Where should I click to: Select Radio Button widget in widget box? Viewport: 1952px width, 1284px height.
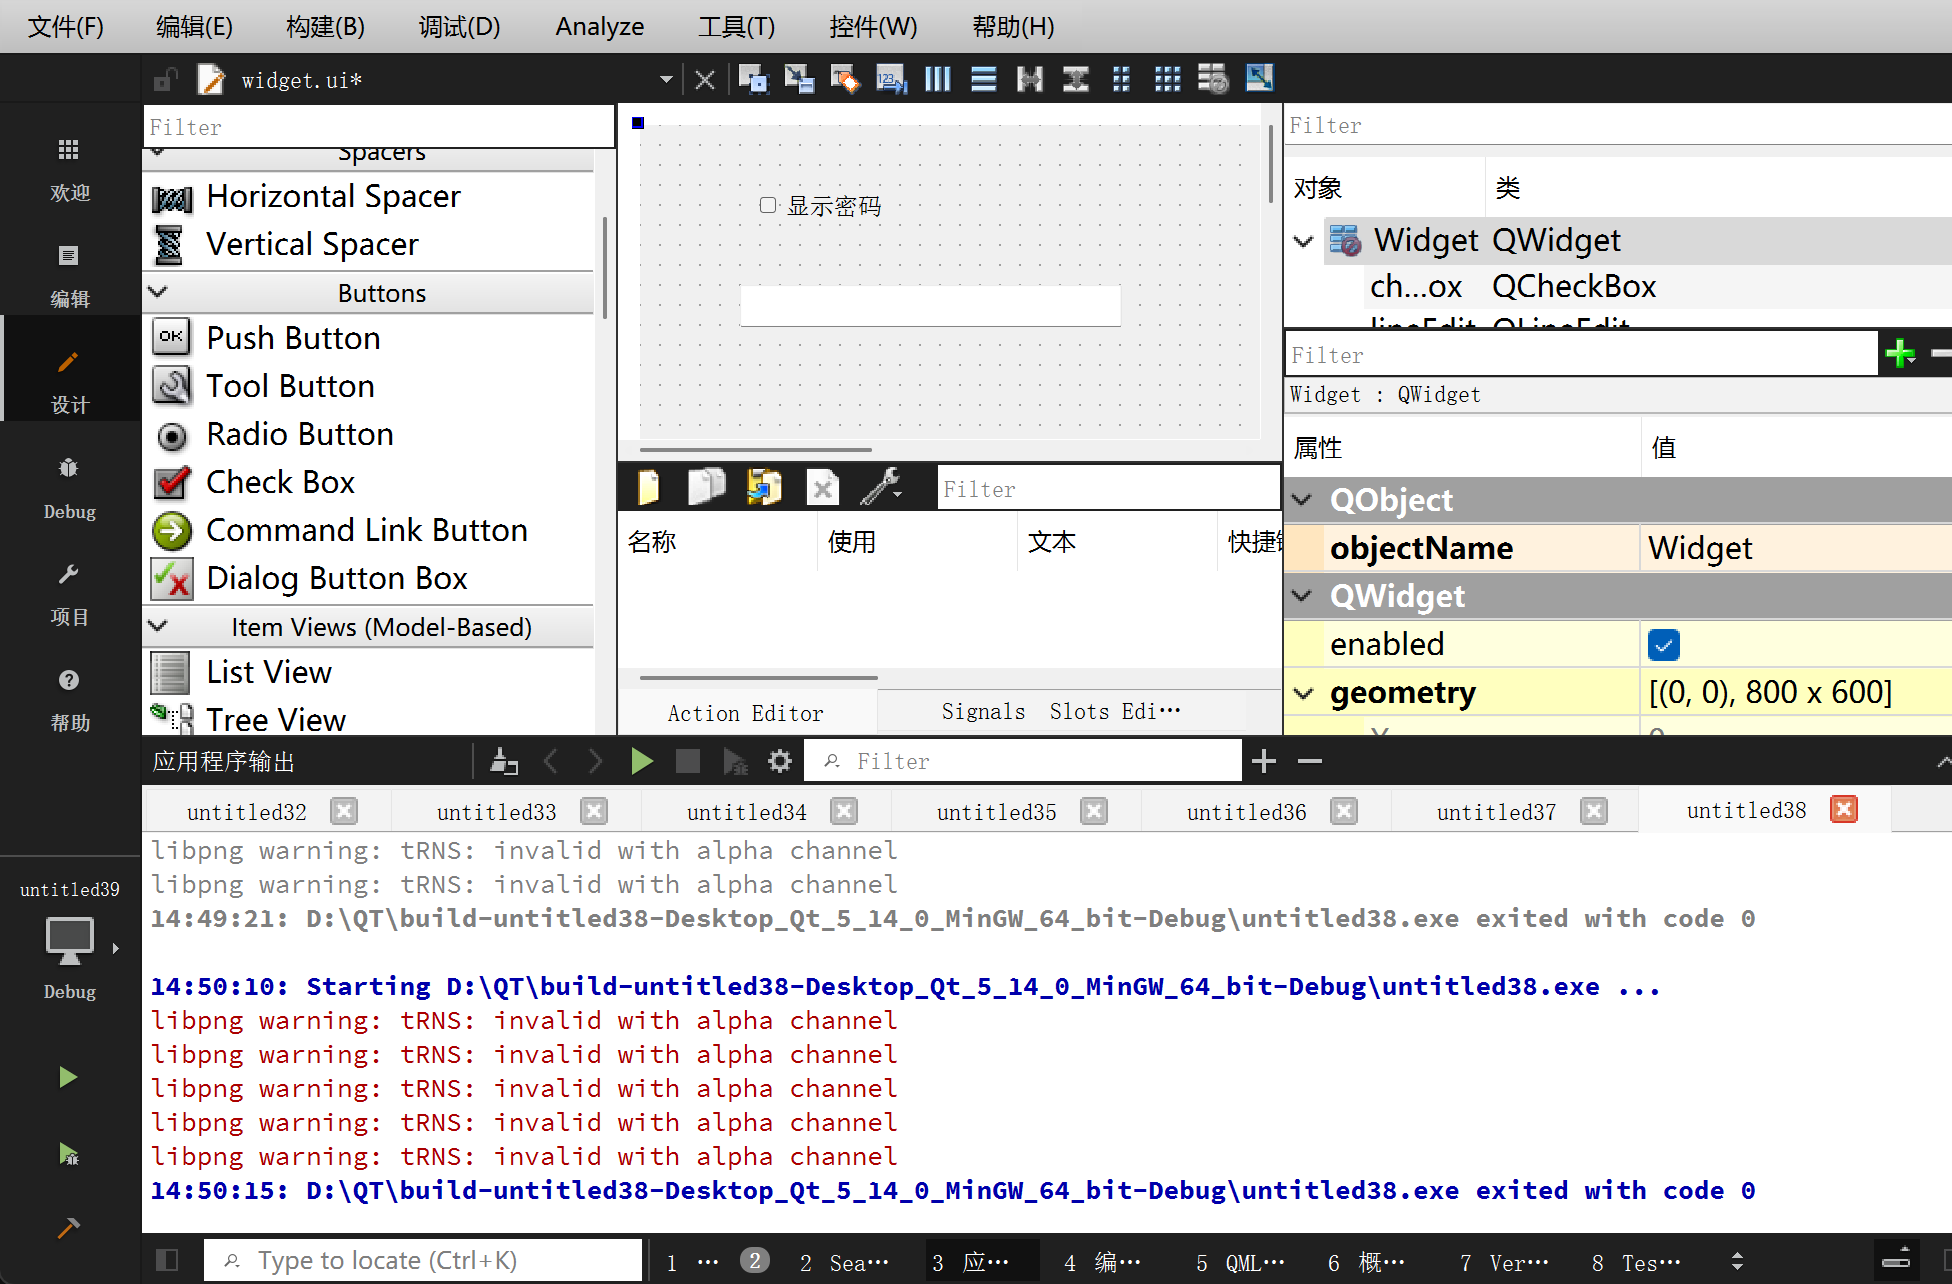click(x=299, y=435)
